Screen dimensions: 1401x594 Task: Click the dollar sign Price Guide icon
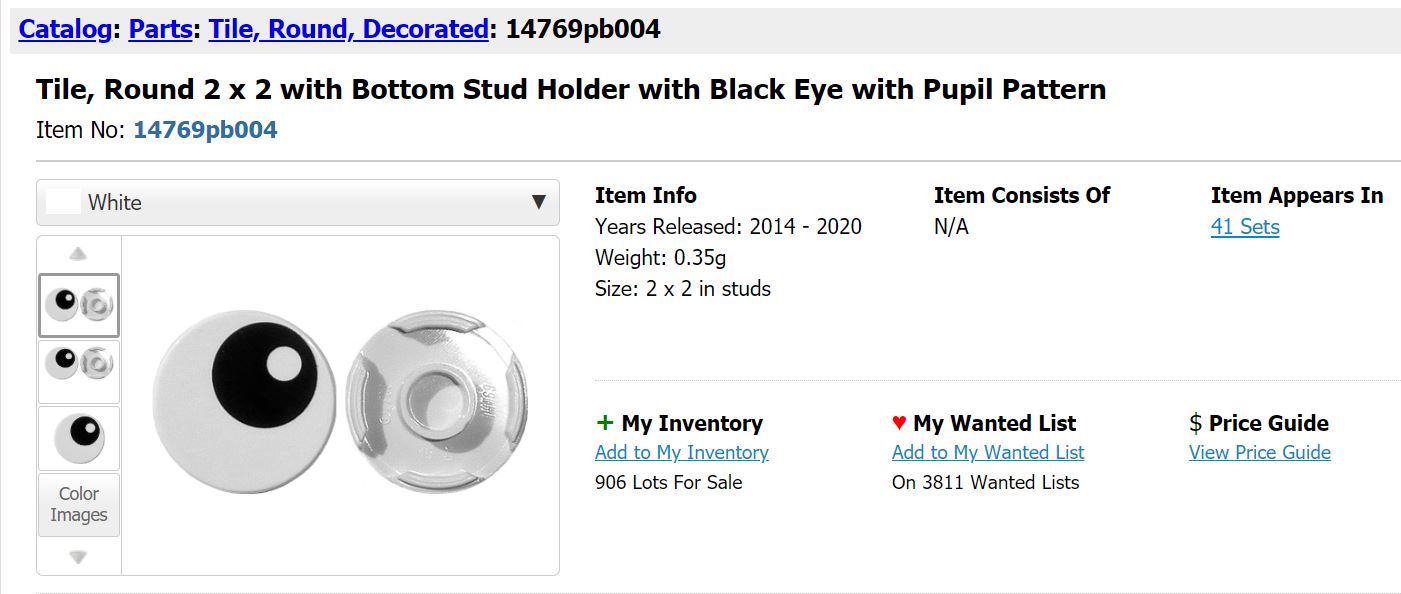tap(1195, 423)
